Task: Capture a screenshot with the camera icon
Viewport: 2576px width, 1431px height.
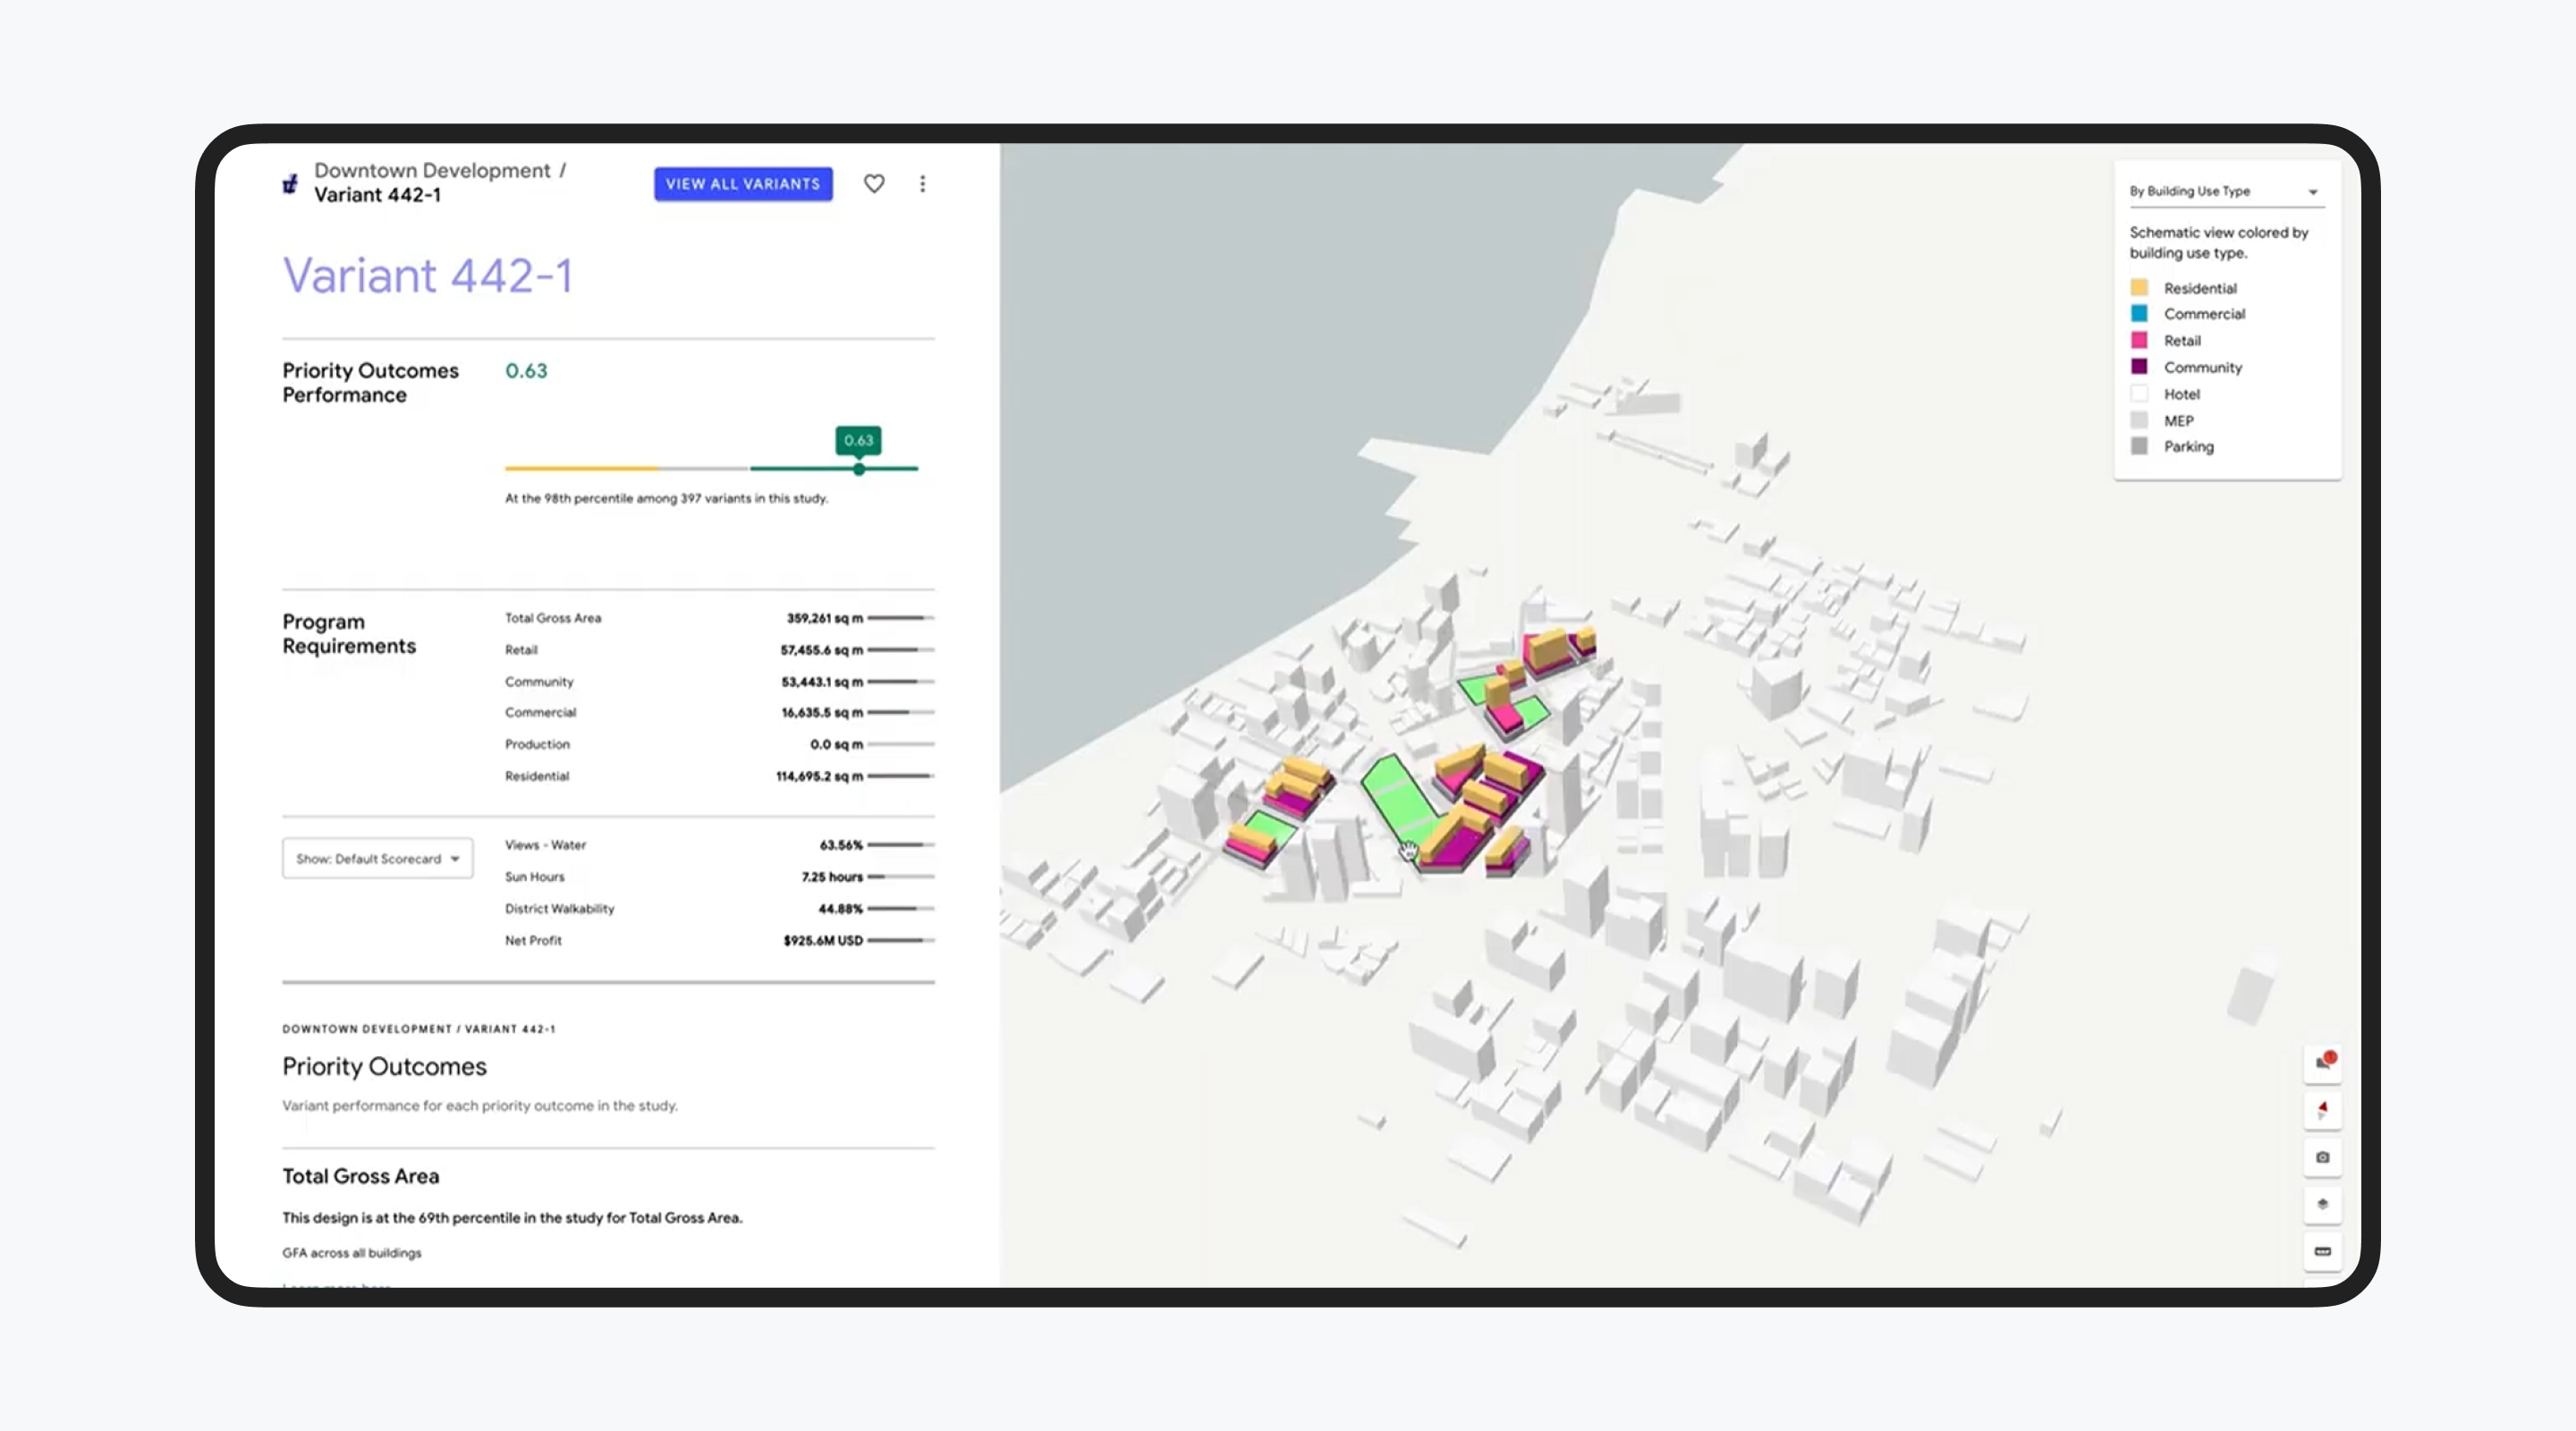Action: tap(2324, 1157)
